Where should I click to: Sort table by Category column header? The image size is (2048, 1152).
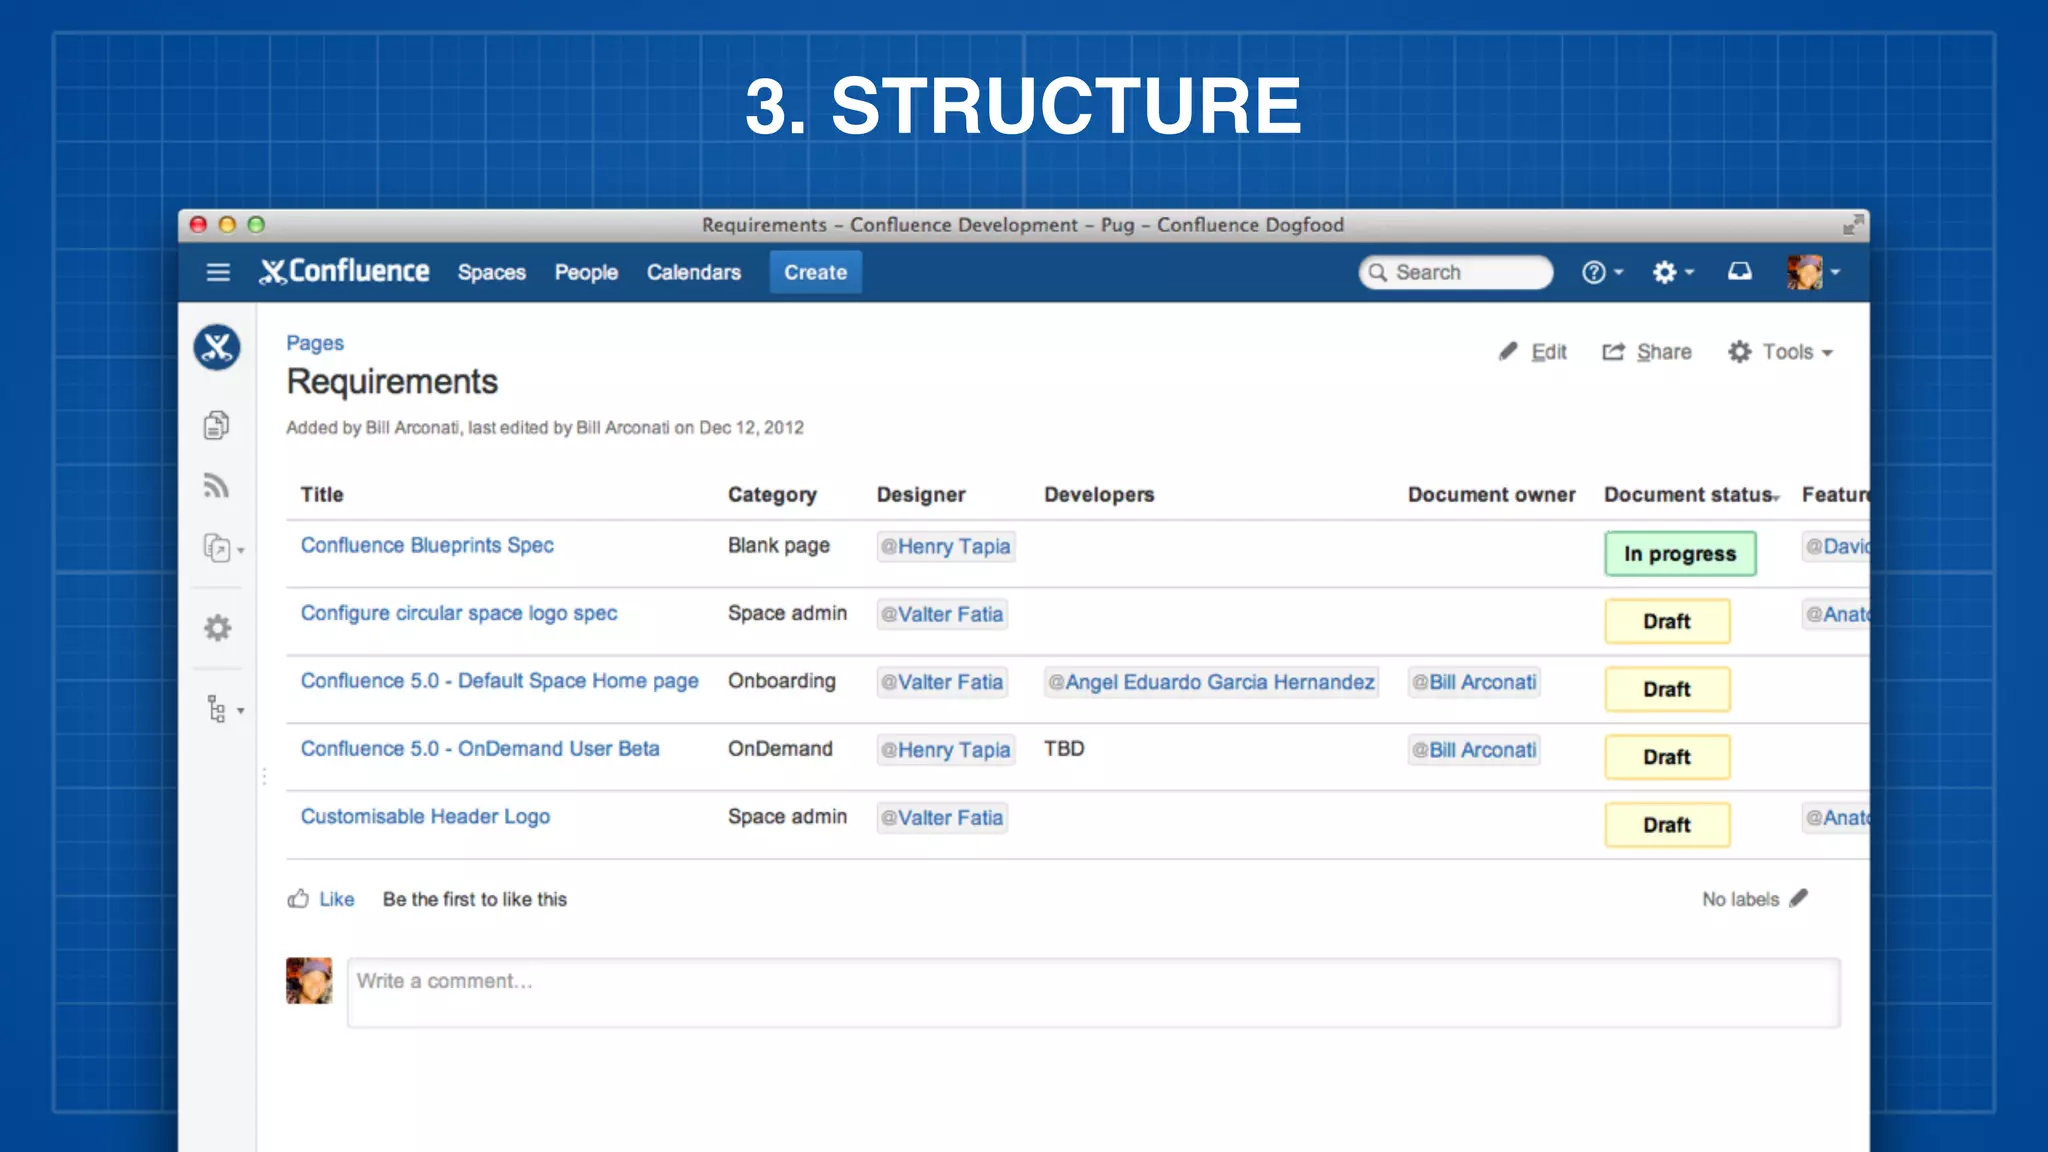(x=772, y=494)
